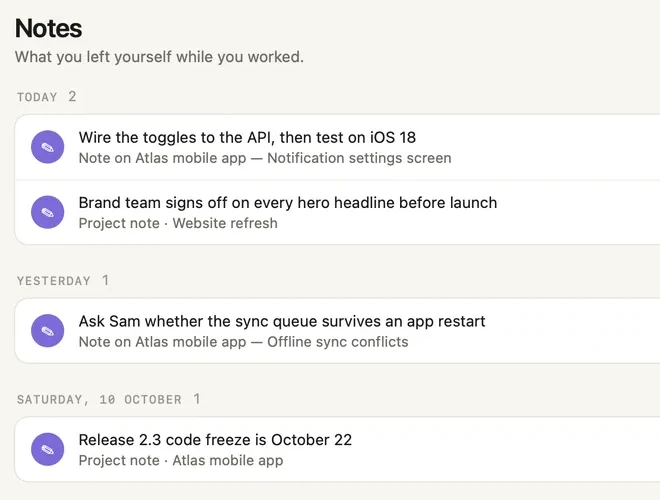Open note 'Wire the toggles to the API, then test on iOS 18'
660x500 pixels.
click(247, 138)
